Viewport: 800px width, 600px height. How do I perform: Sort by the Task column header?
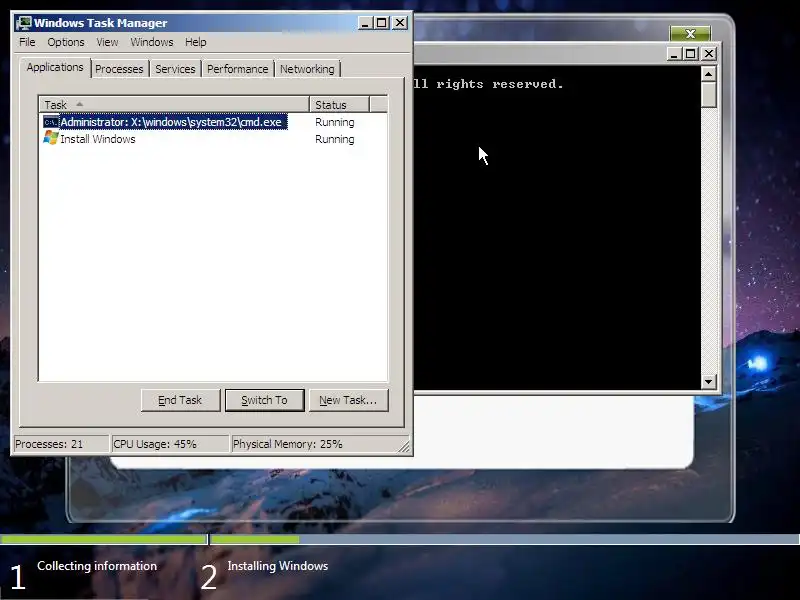174,105
